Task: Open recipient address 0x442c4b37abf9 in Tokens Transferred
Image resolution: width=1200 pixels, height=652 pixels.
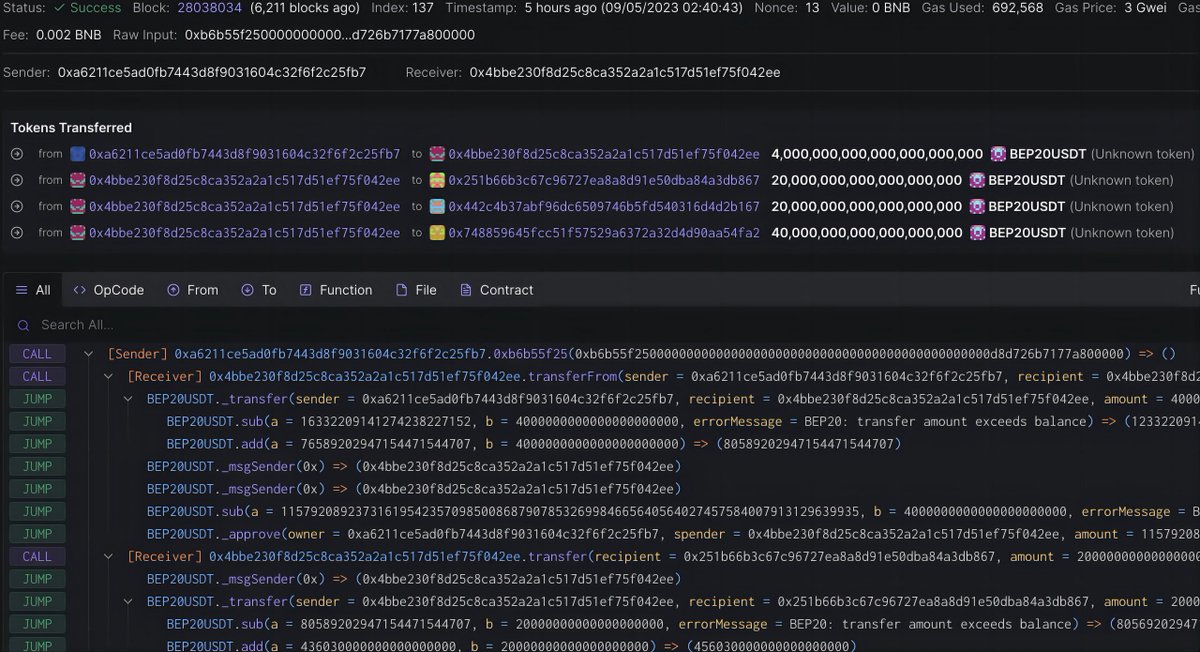Action: point(604,206)
